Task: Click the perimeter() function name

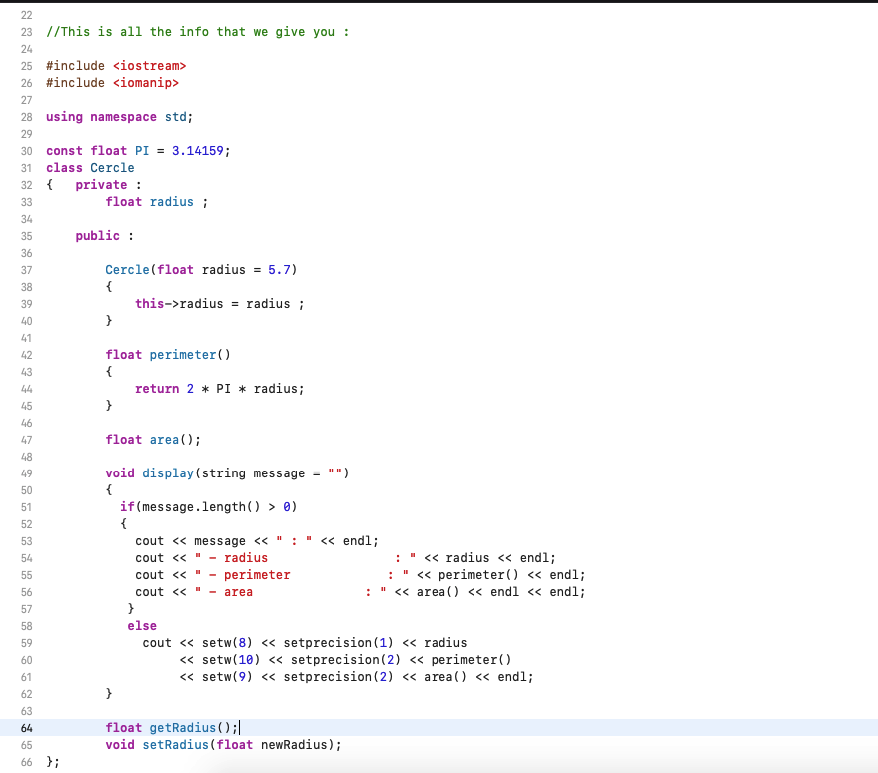Action: (x=183, y=354)
